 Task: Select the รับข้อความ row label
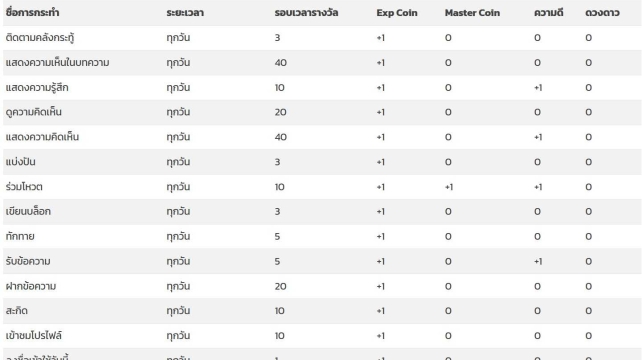click(28, 261)
